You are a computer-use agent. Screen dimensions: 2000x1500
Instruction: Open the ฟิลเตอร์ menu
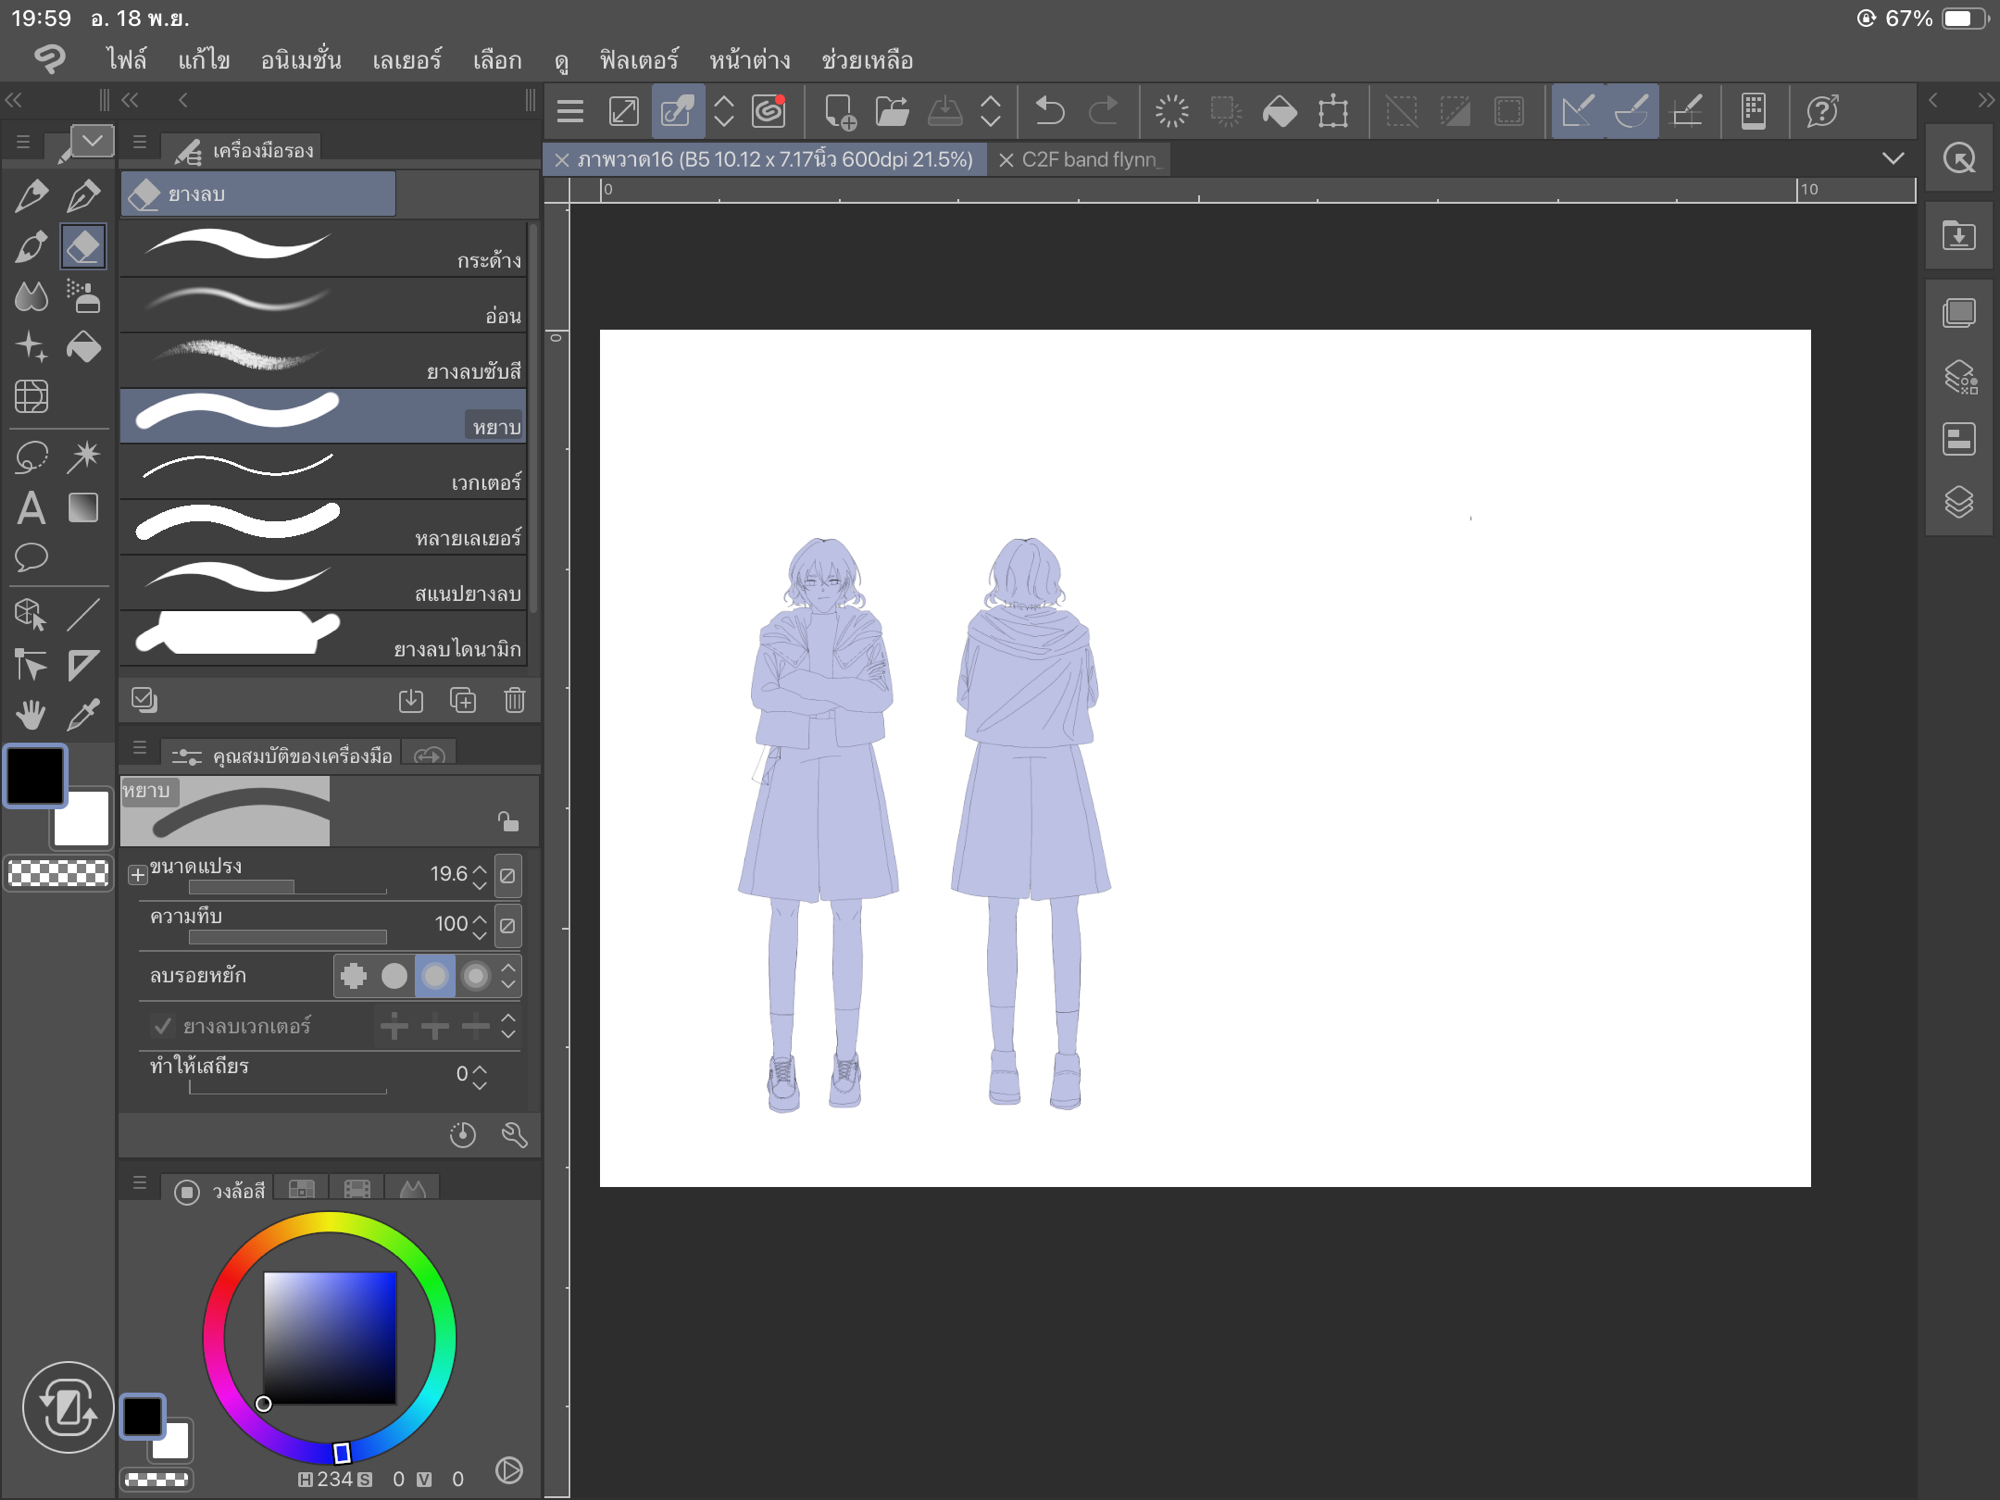click(638, 60)
